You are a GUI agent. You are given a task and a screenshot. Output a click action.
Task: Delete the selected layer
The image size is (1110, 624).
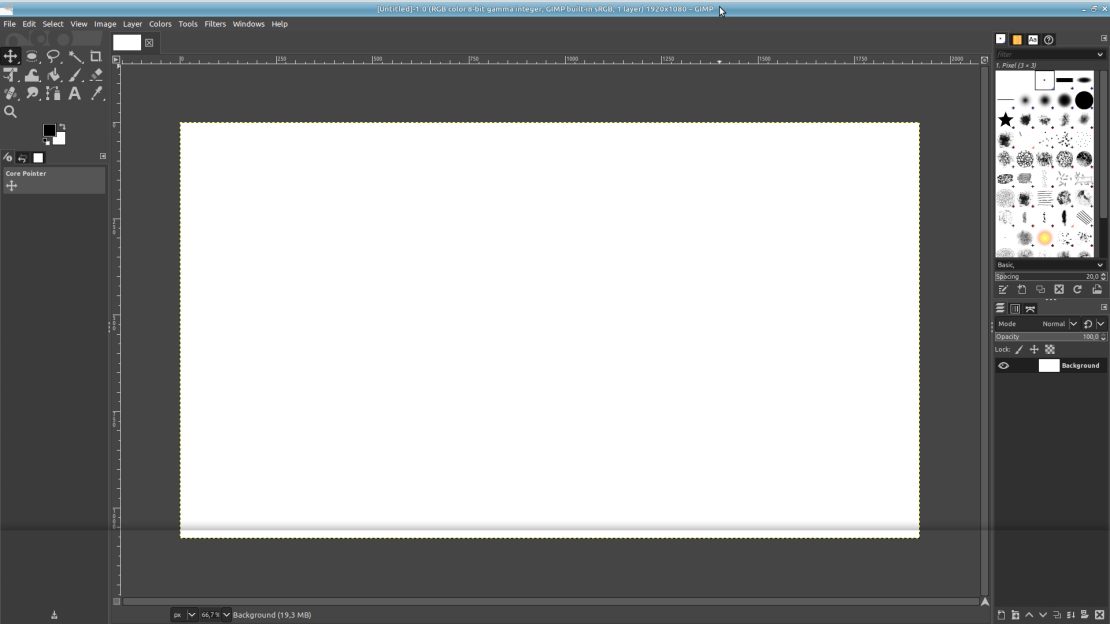click(x=1099, y=613)
